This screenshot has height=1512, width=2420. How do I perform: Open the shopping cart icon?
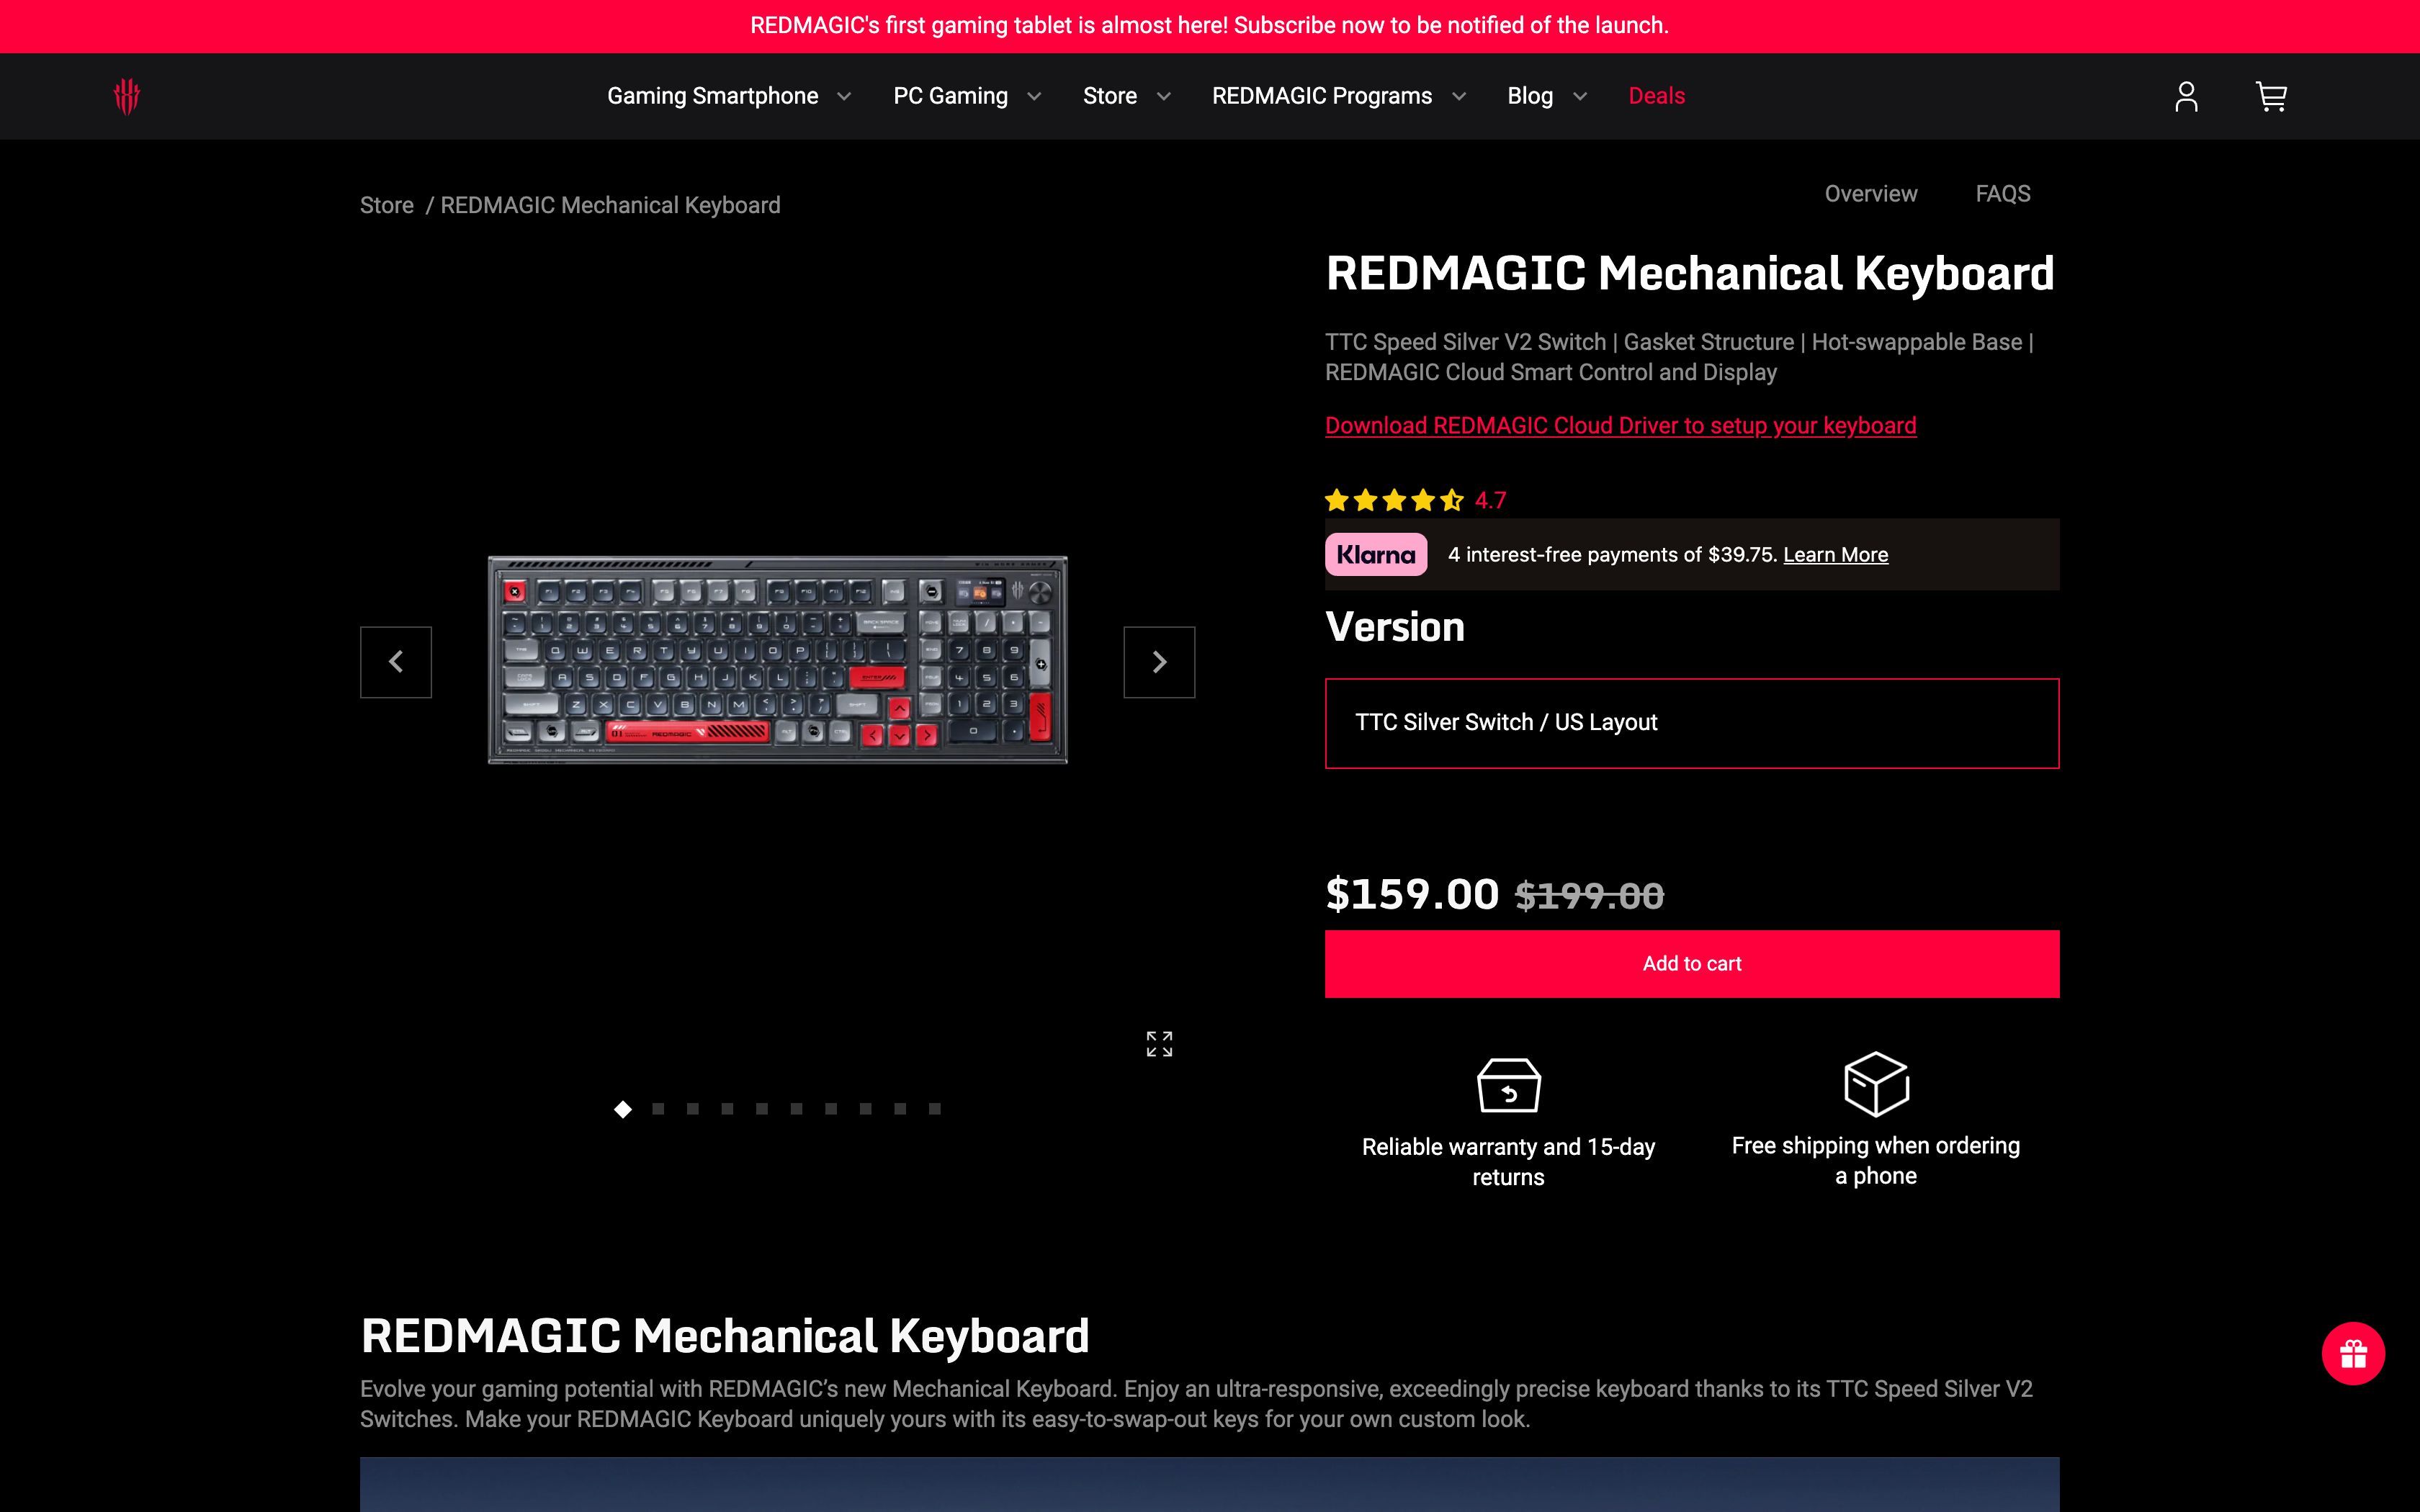2271,96
